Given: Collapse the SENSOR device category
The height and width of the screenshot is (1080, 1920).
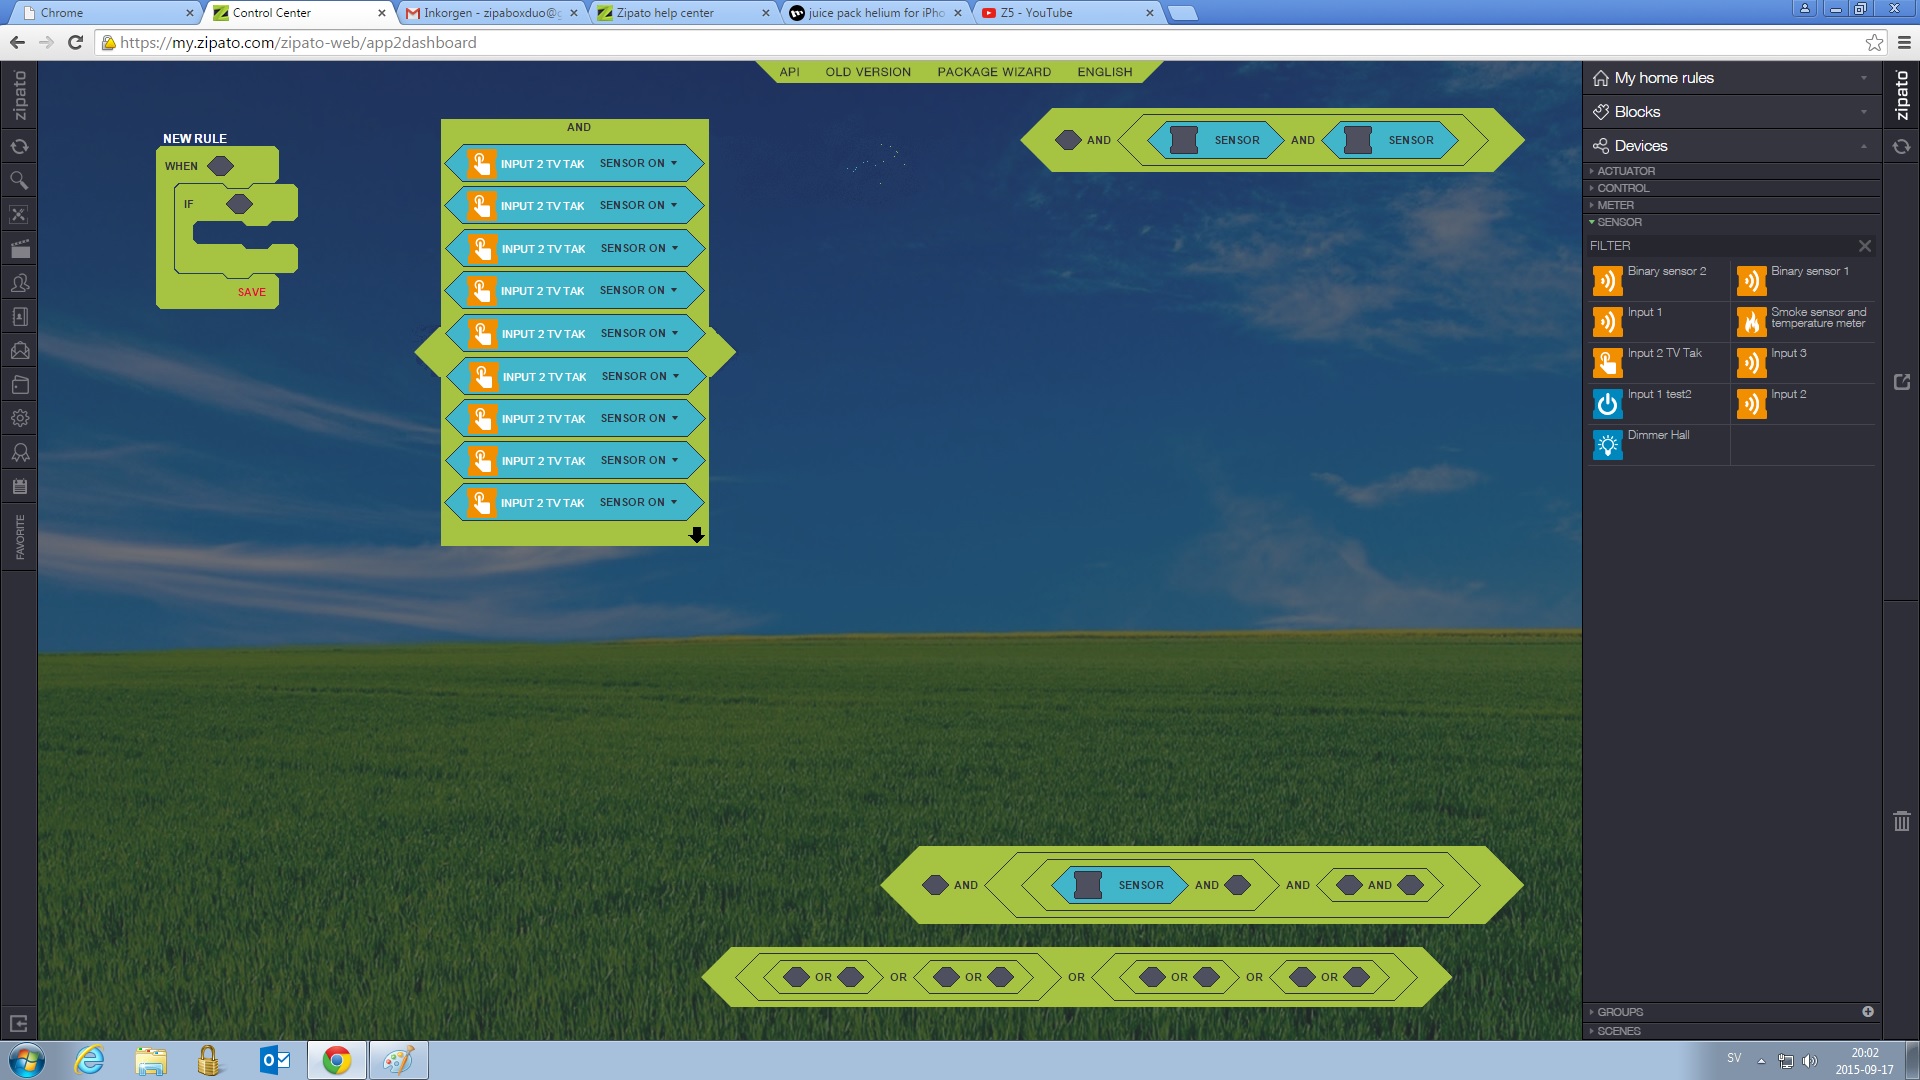Looking at the screenshot, I should pos(1618,222).
